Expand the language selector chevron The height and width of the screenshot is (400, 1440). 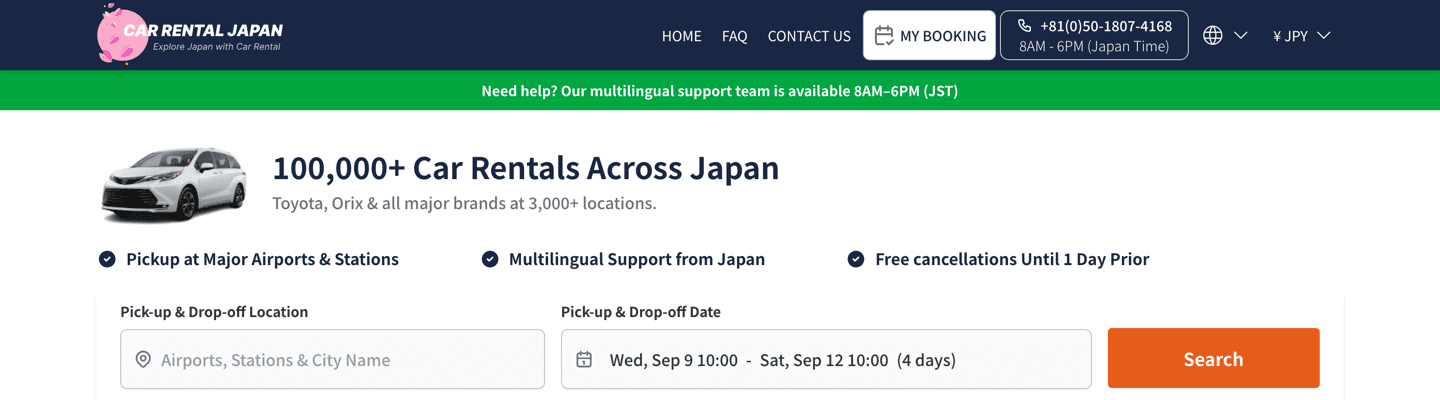point(1241,36)
